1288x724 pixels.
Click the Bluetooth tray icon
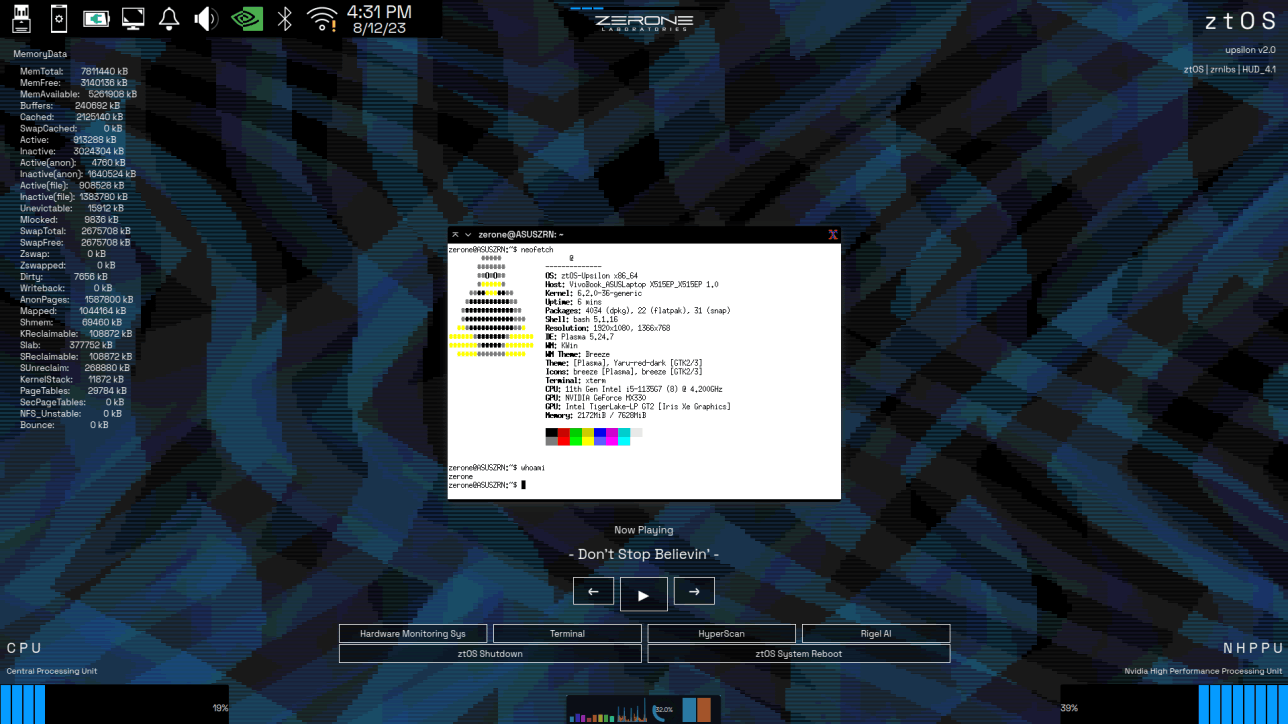coord(284,18)
